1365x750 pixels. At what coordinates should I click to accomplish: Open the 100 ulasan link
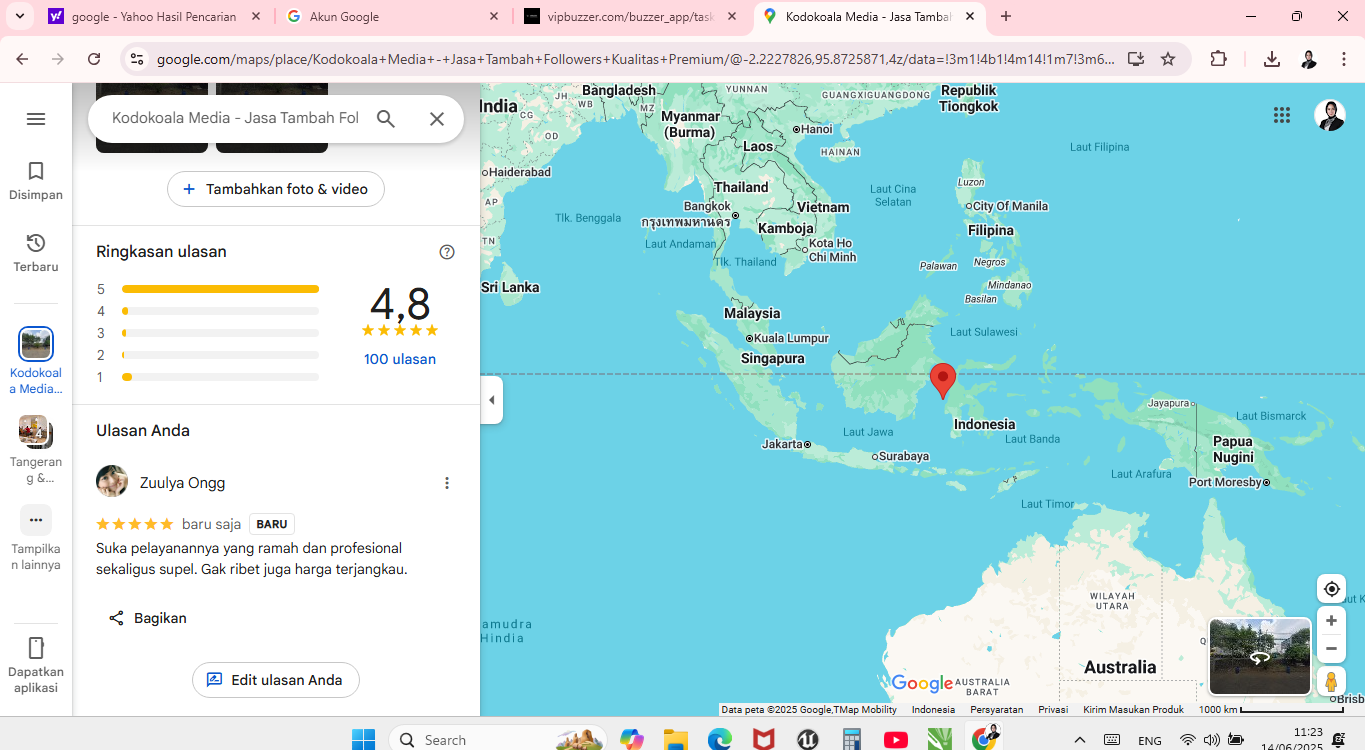pyautogui.click(x=400, y=359)
